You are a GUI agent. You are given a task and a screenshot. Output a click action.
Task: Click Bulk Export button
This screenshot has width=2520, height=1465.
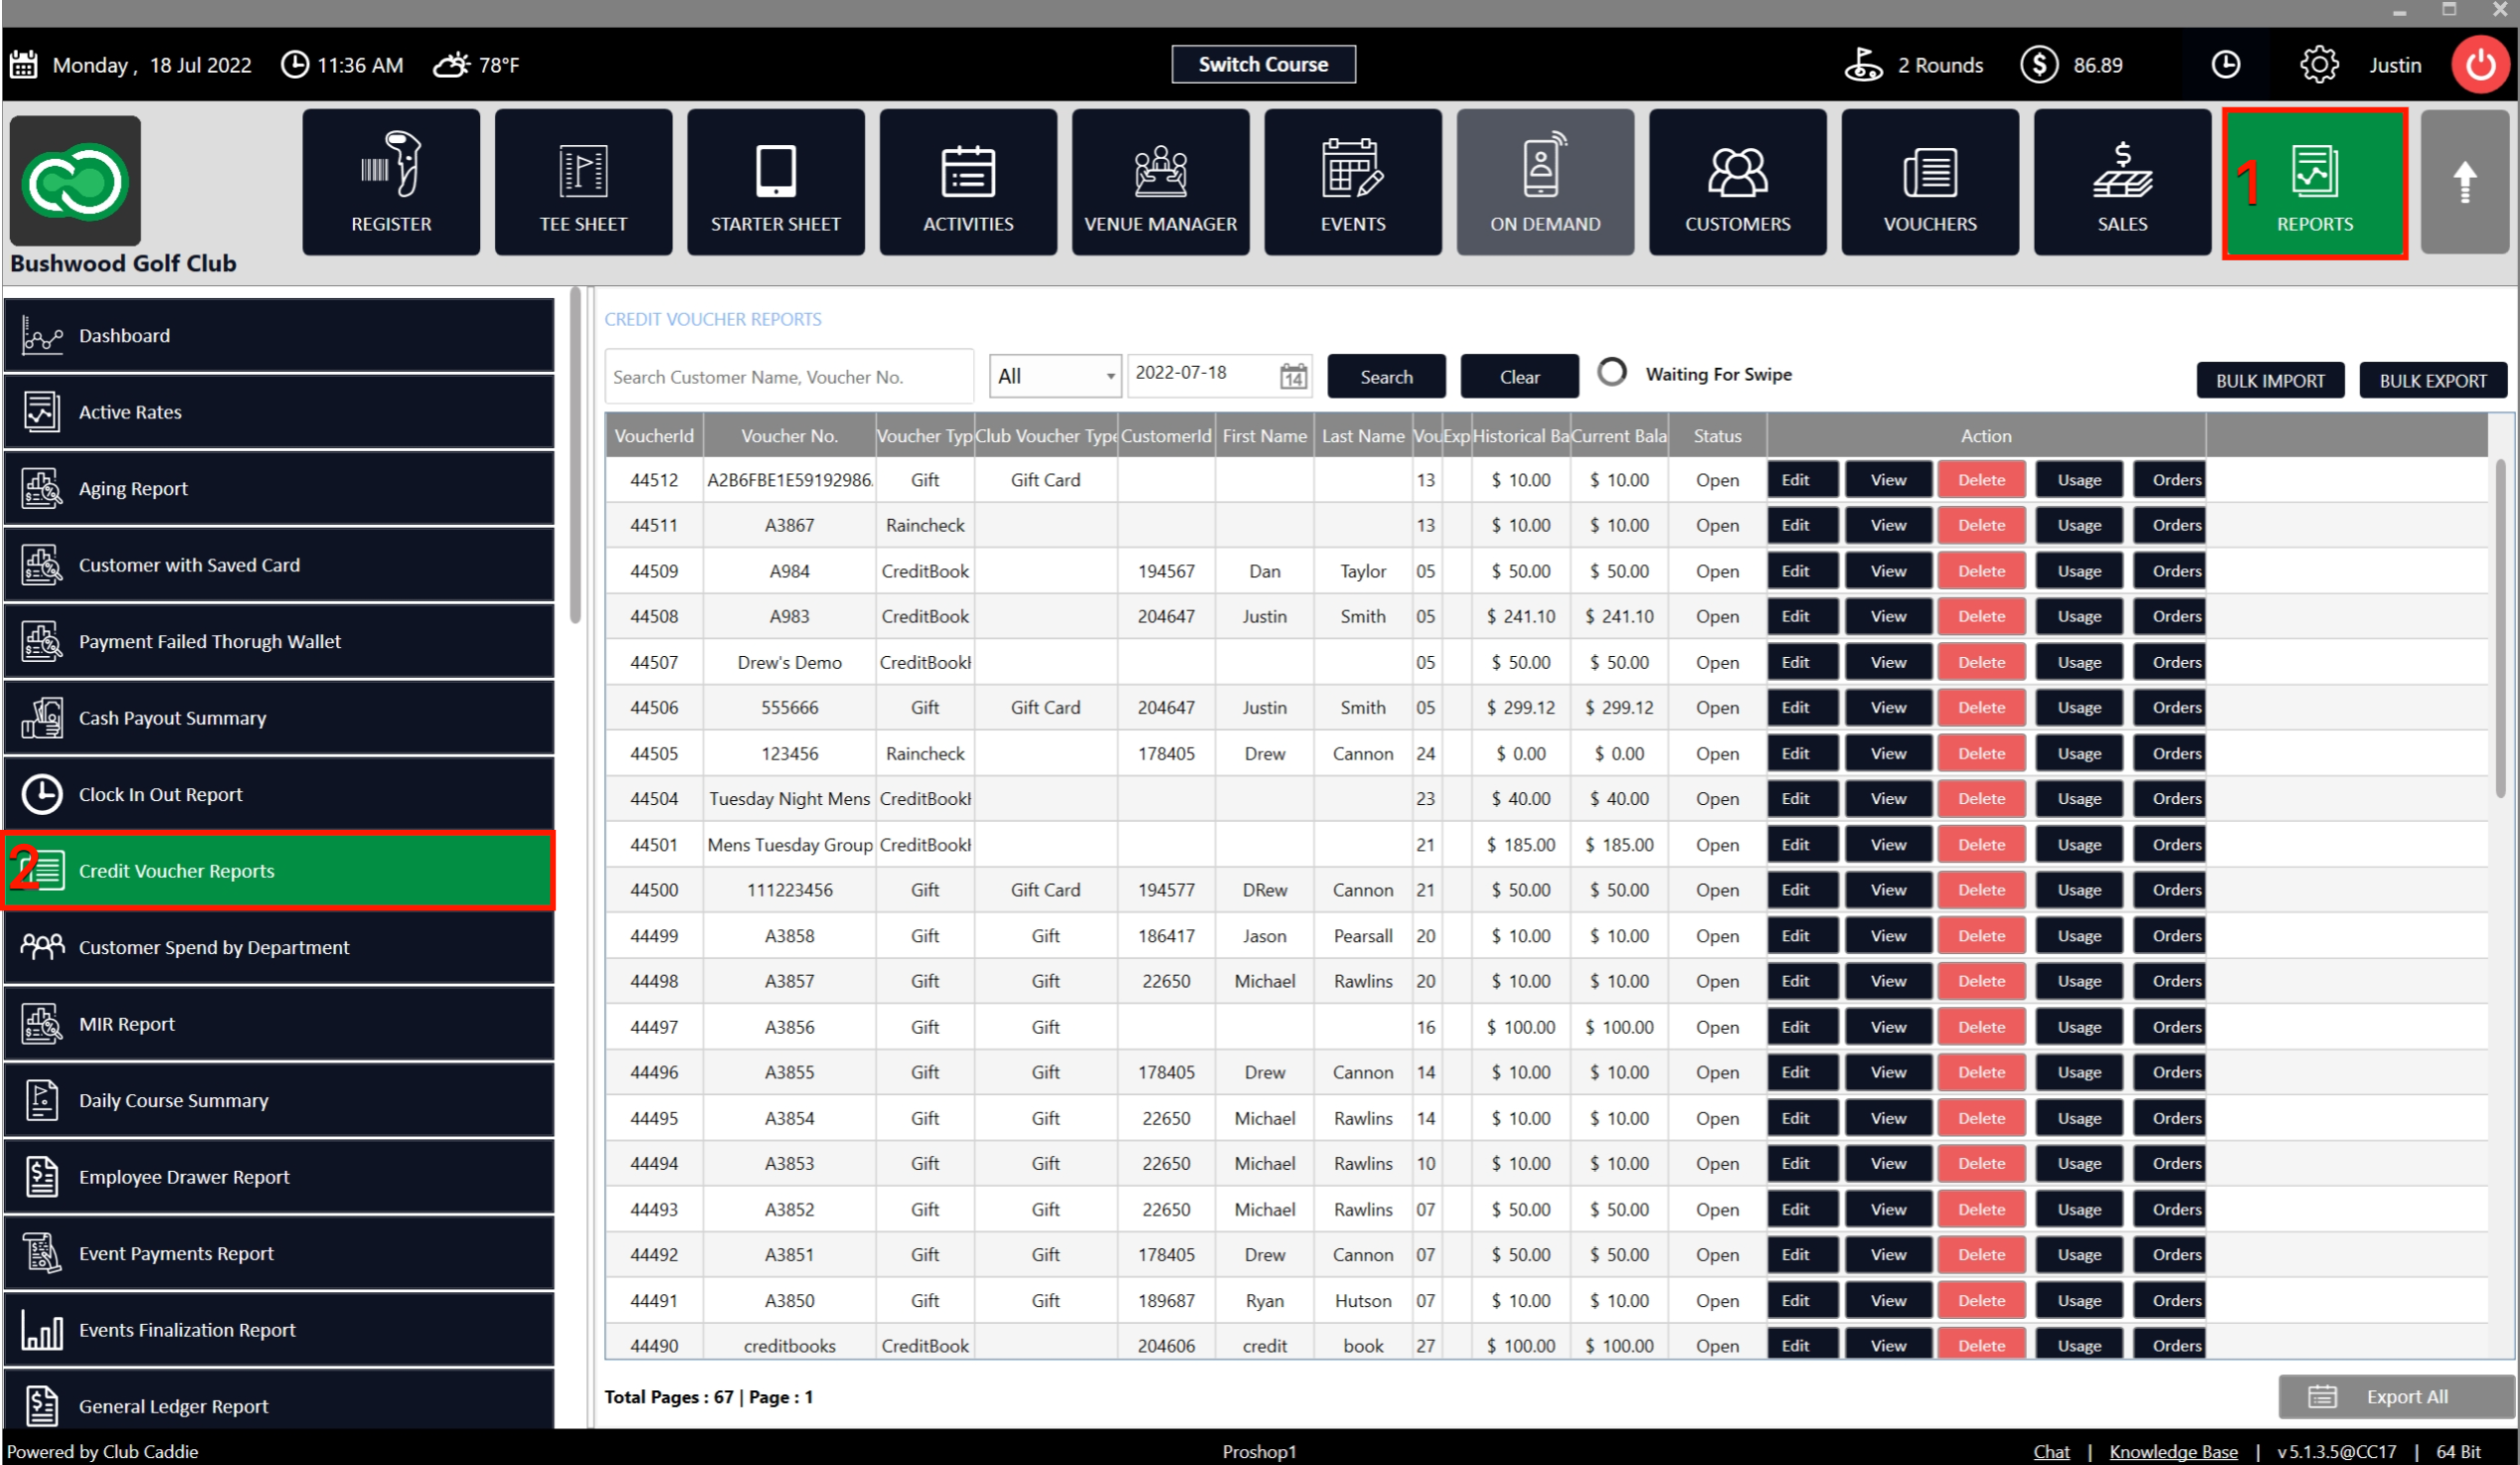point(2432,381)
